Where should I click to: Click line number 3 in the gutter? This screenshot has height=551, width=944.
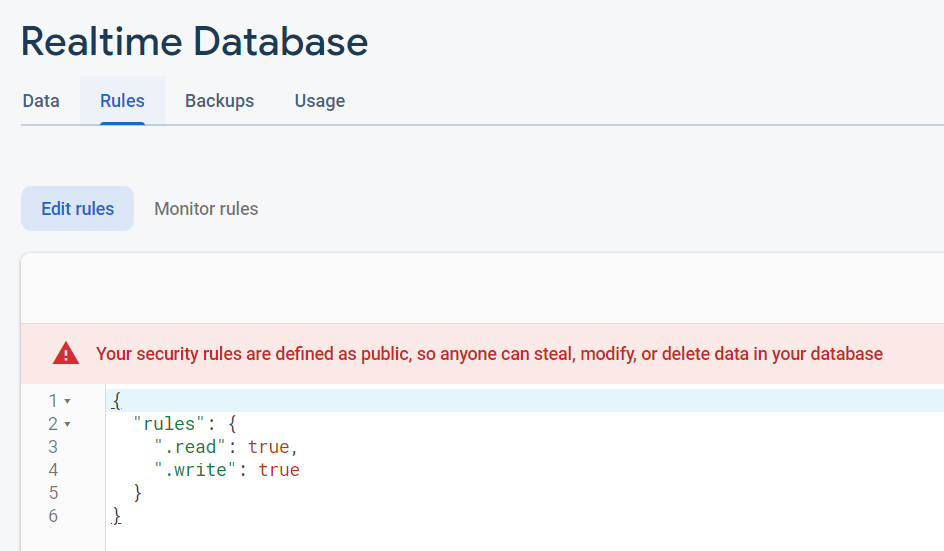coord(53,447)
